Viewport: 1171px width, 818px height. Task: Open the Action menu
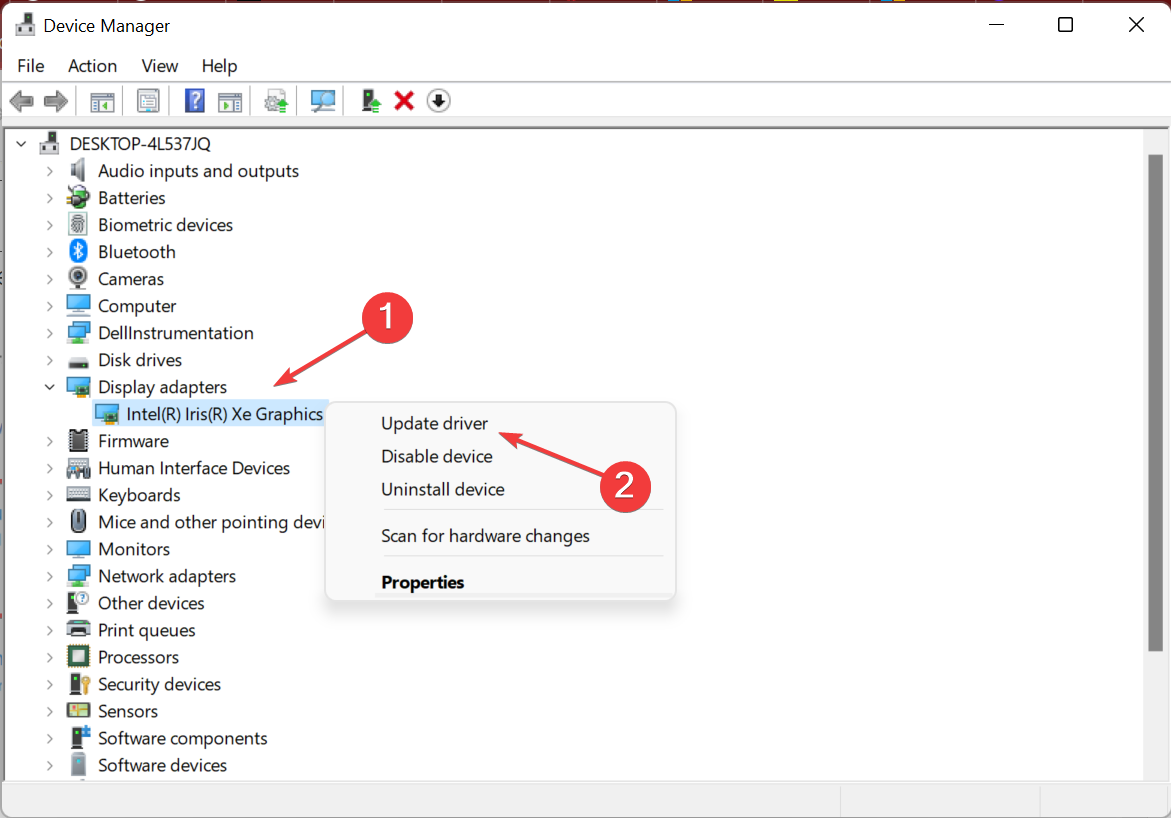[93, 66]
